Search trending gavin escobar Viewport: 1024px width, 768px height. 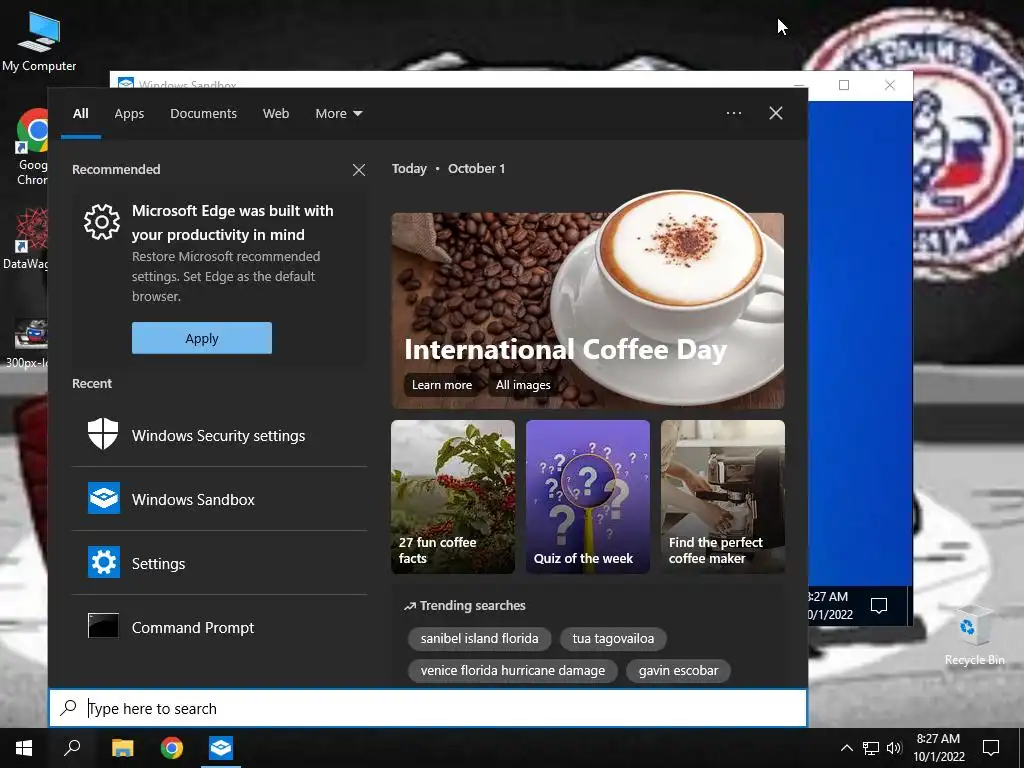(678, 671)
